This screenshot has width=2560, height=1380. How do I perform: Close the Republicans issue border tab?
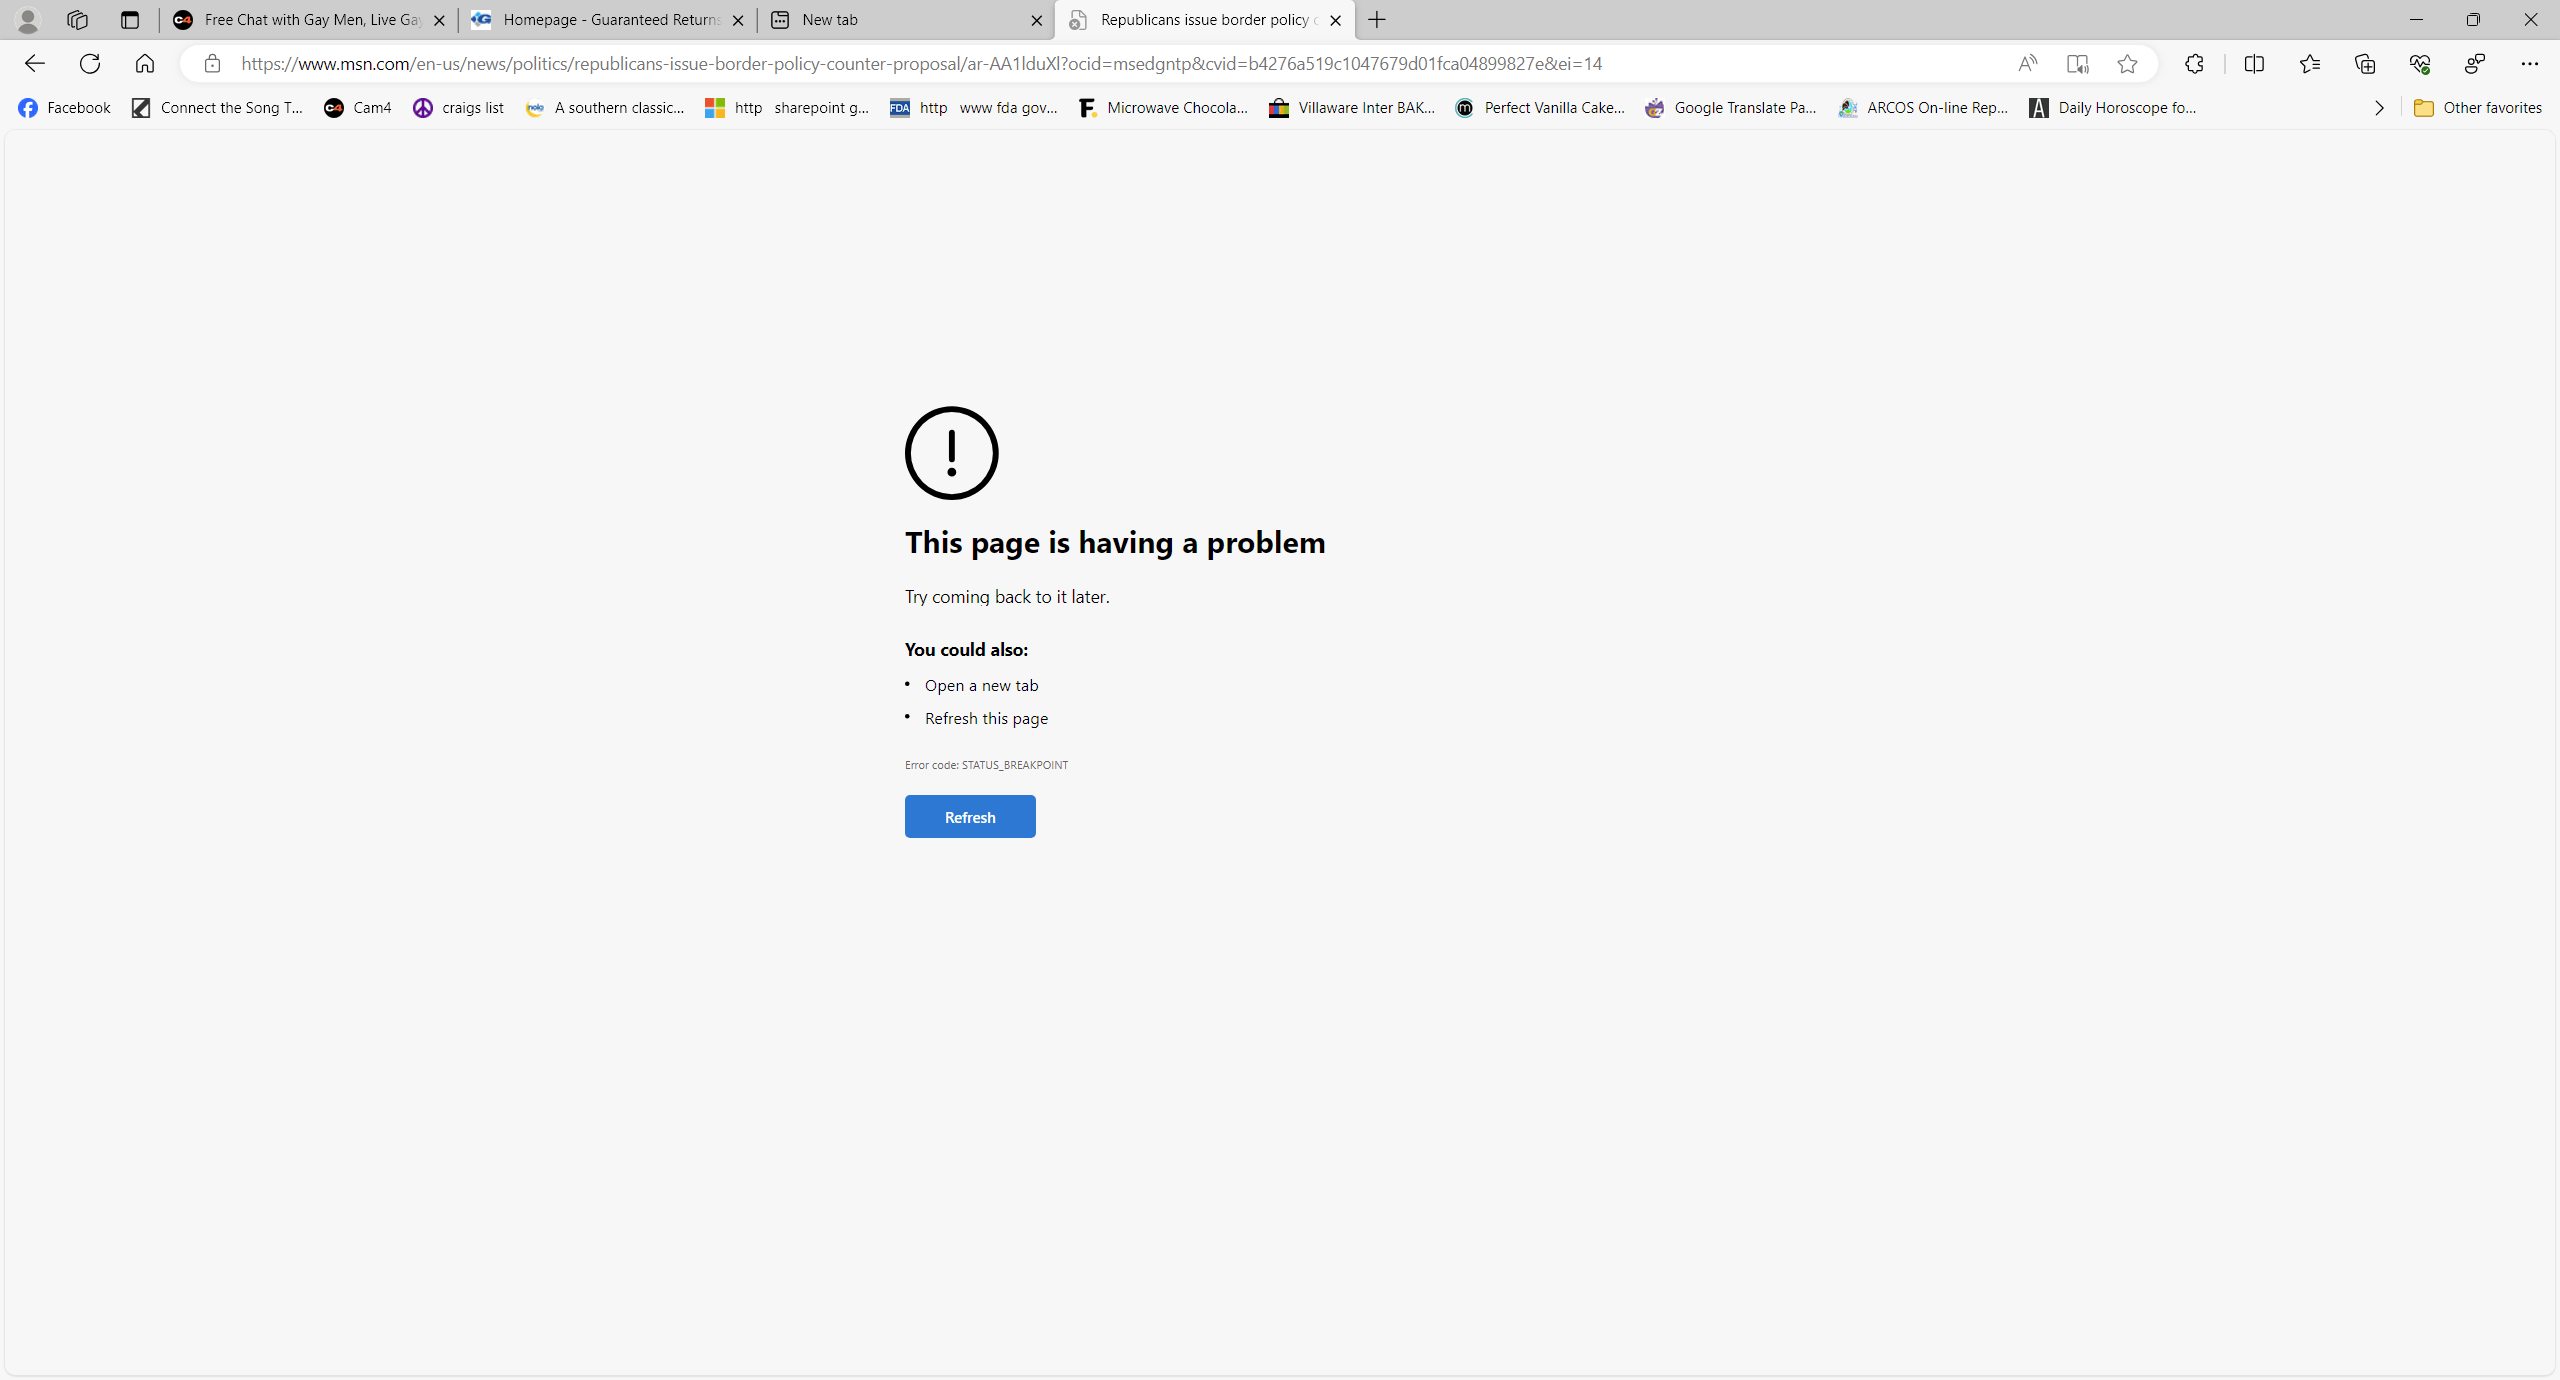pos(1336,20)
